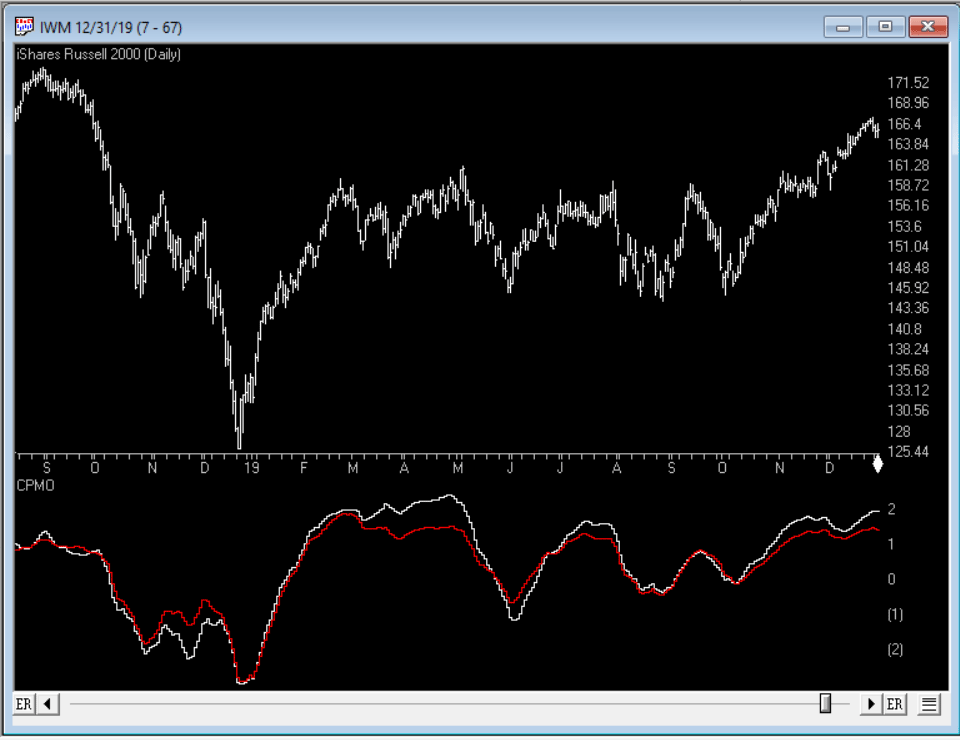The height and width of the screenshot is (740, 960).
Task: Click the chart application icon in title bar
Action: tap(24, 27)
